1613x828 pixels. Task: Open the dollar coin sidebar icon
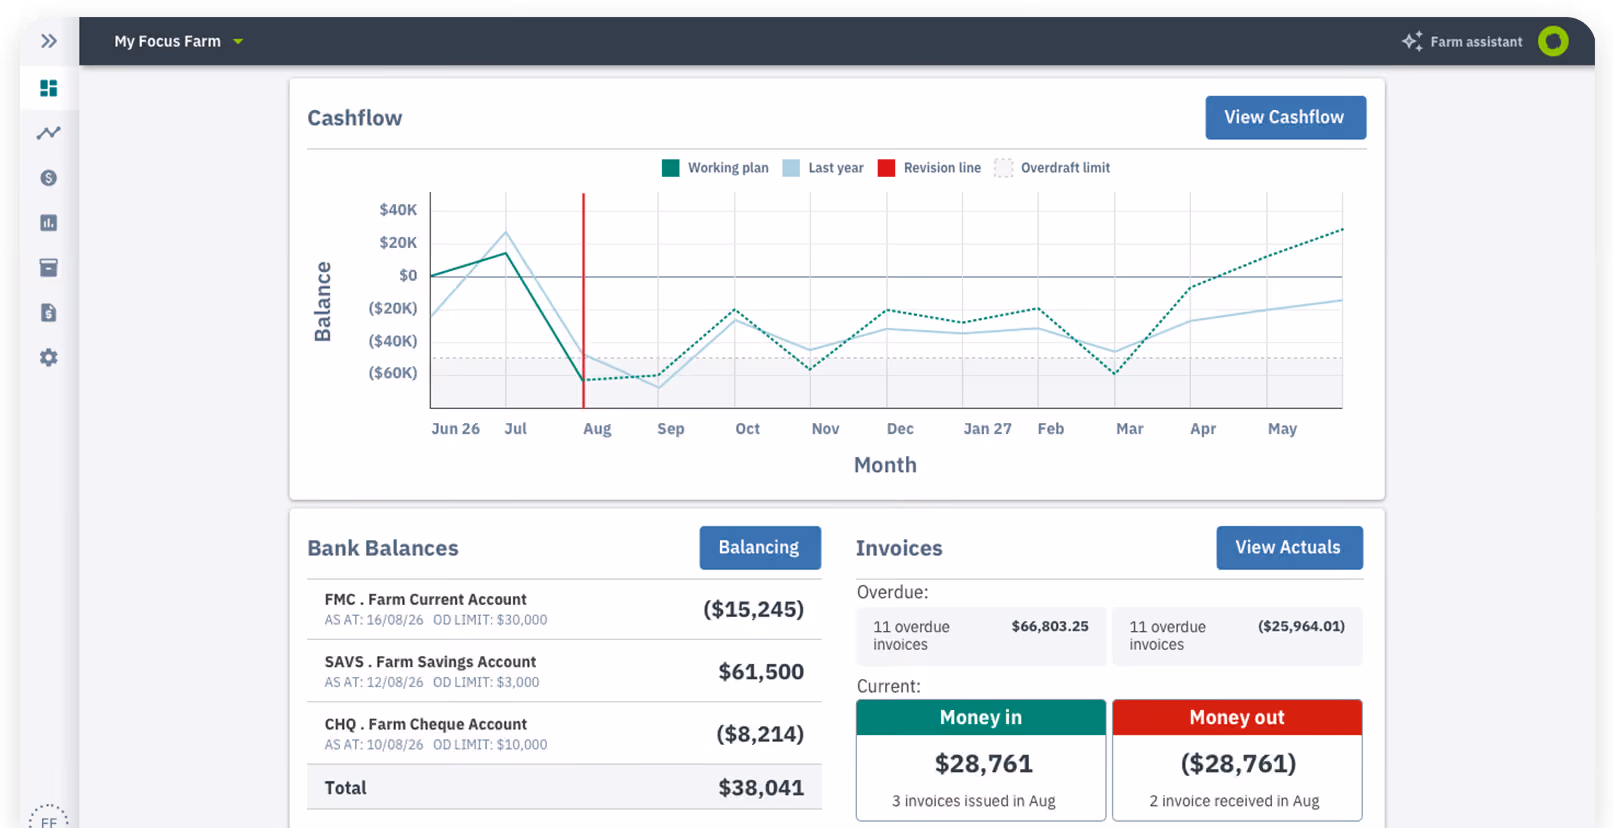48,178
